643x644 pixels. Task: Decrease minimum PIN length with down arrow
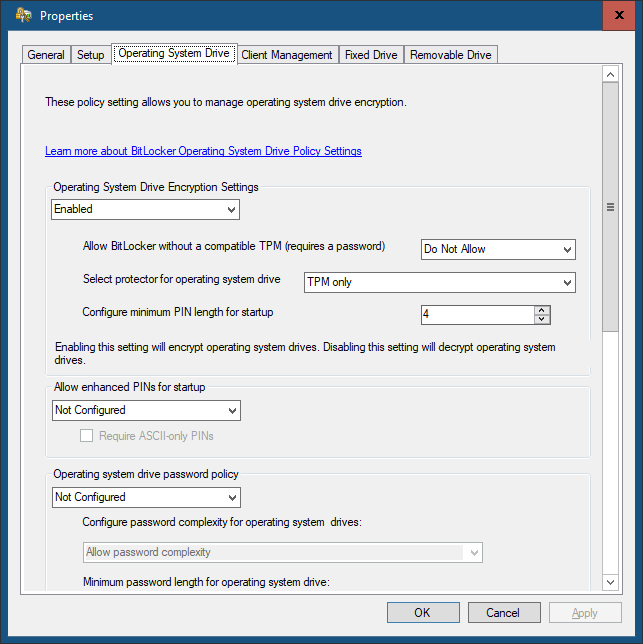(542, 319)
